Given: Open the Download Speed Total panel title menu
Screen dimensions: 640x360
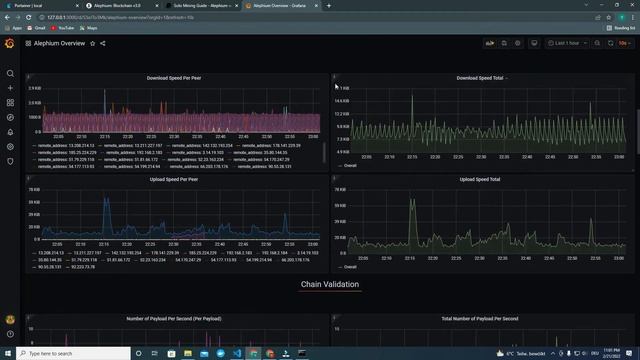Looking at the screenshot, I should point(480,78).
